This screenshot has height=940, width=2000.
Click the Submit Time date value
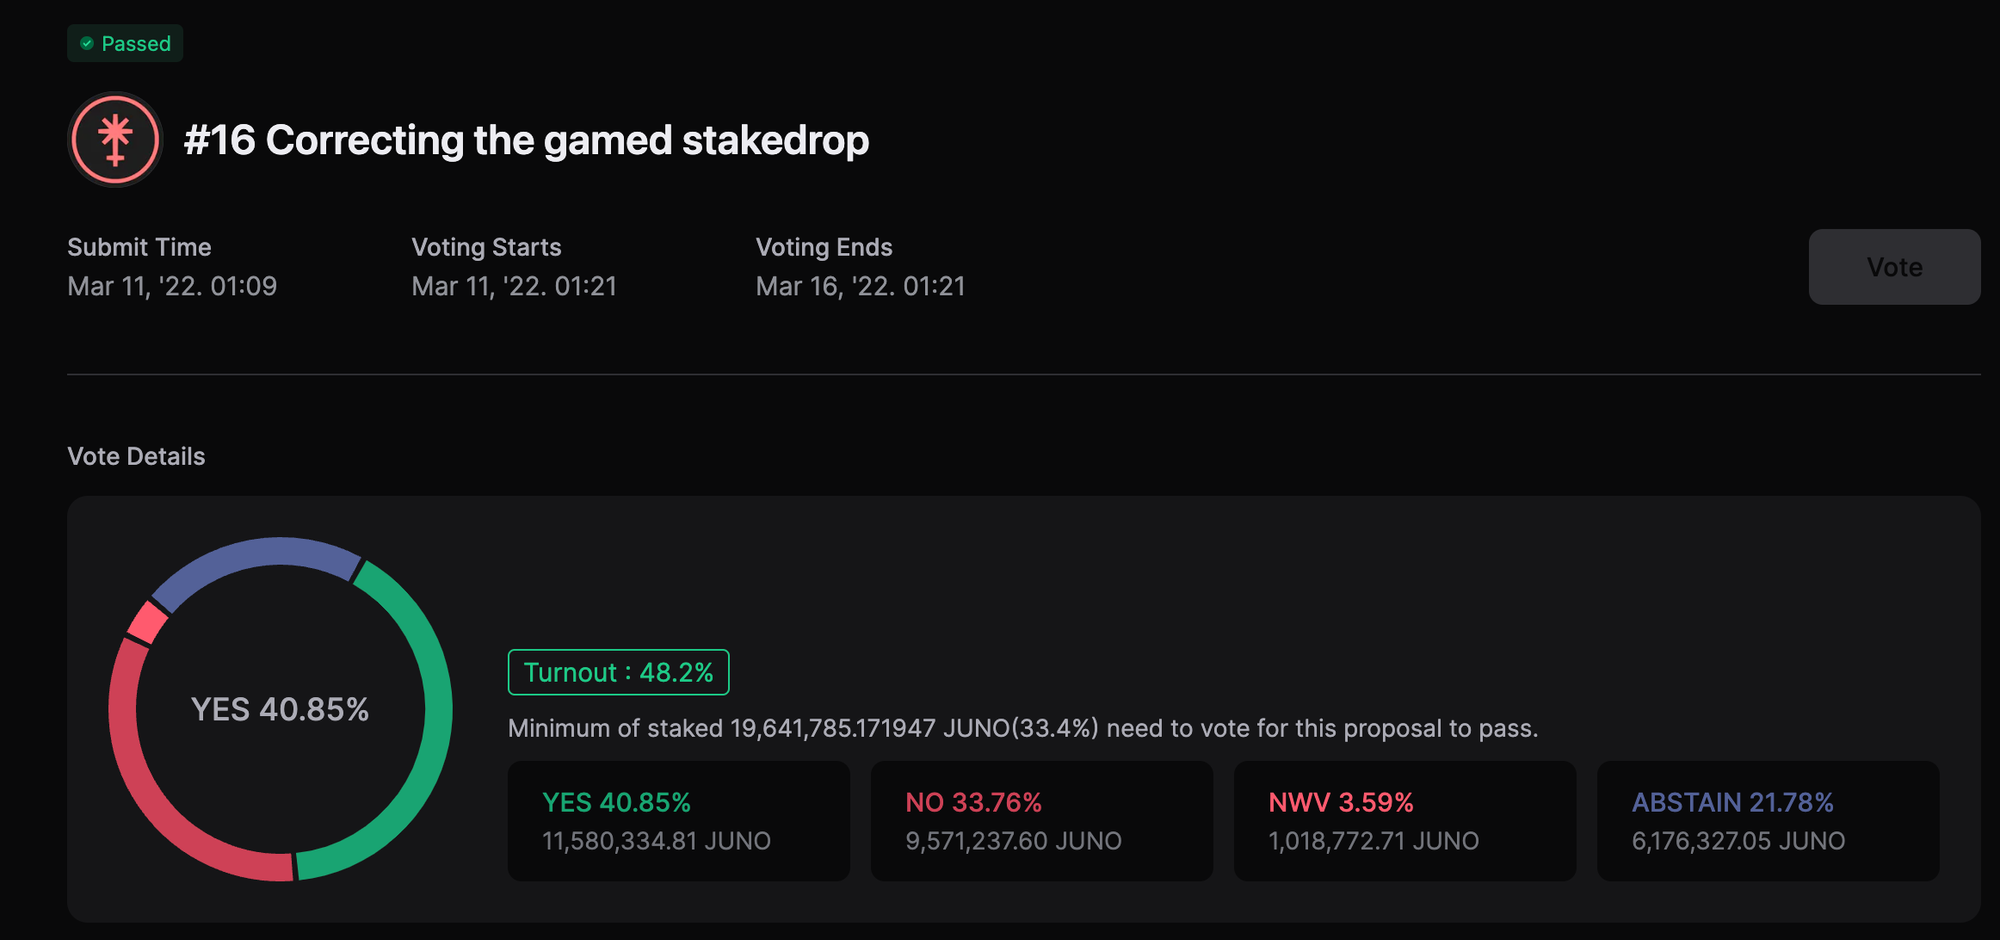coord(172,286)
